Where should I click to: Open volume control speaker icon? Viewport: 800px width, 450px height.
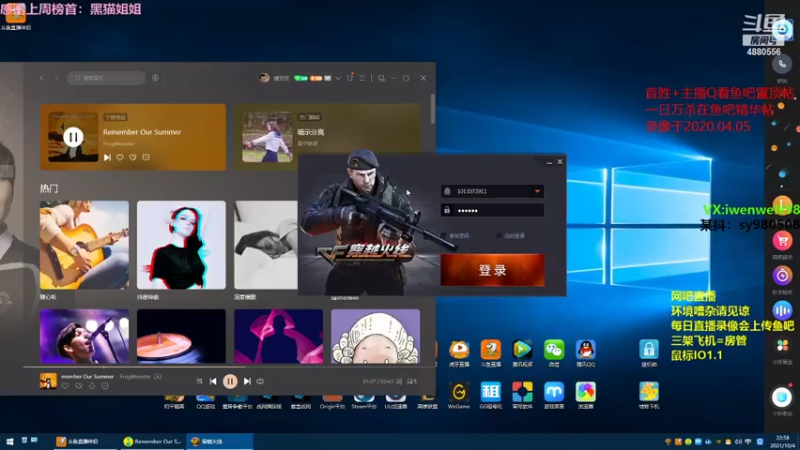click(260, 381)
